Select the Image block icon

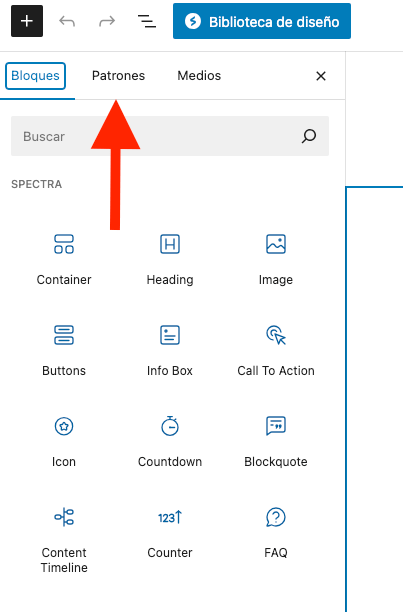point(276,244)
